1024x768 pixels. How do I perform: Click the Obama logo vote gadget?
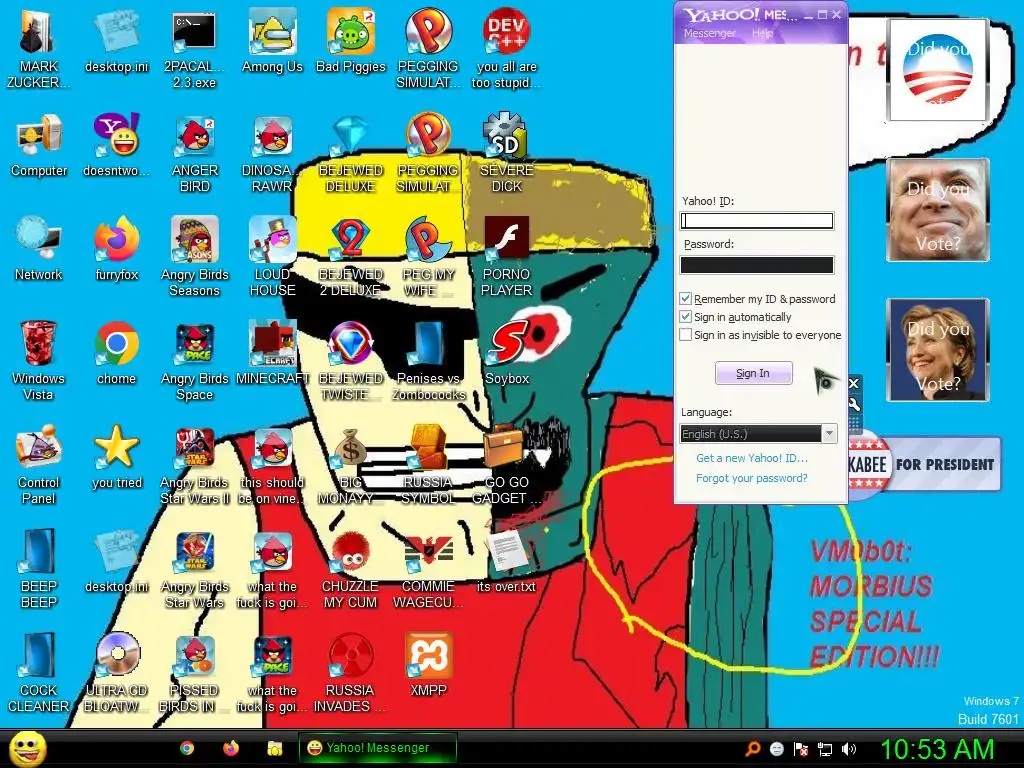(x=938, y=70)
